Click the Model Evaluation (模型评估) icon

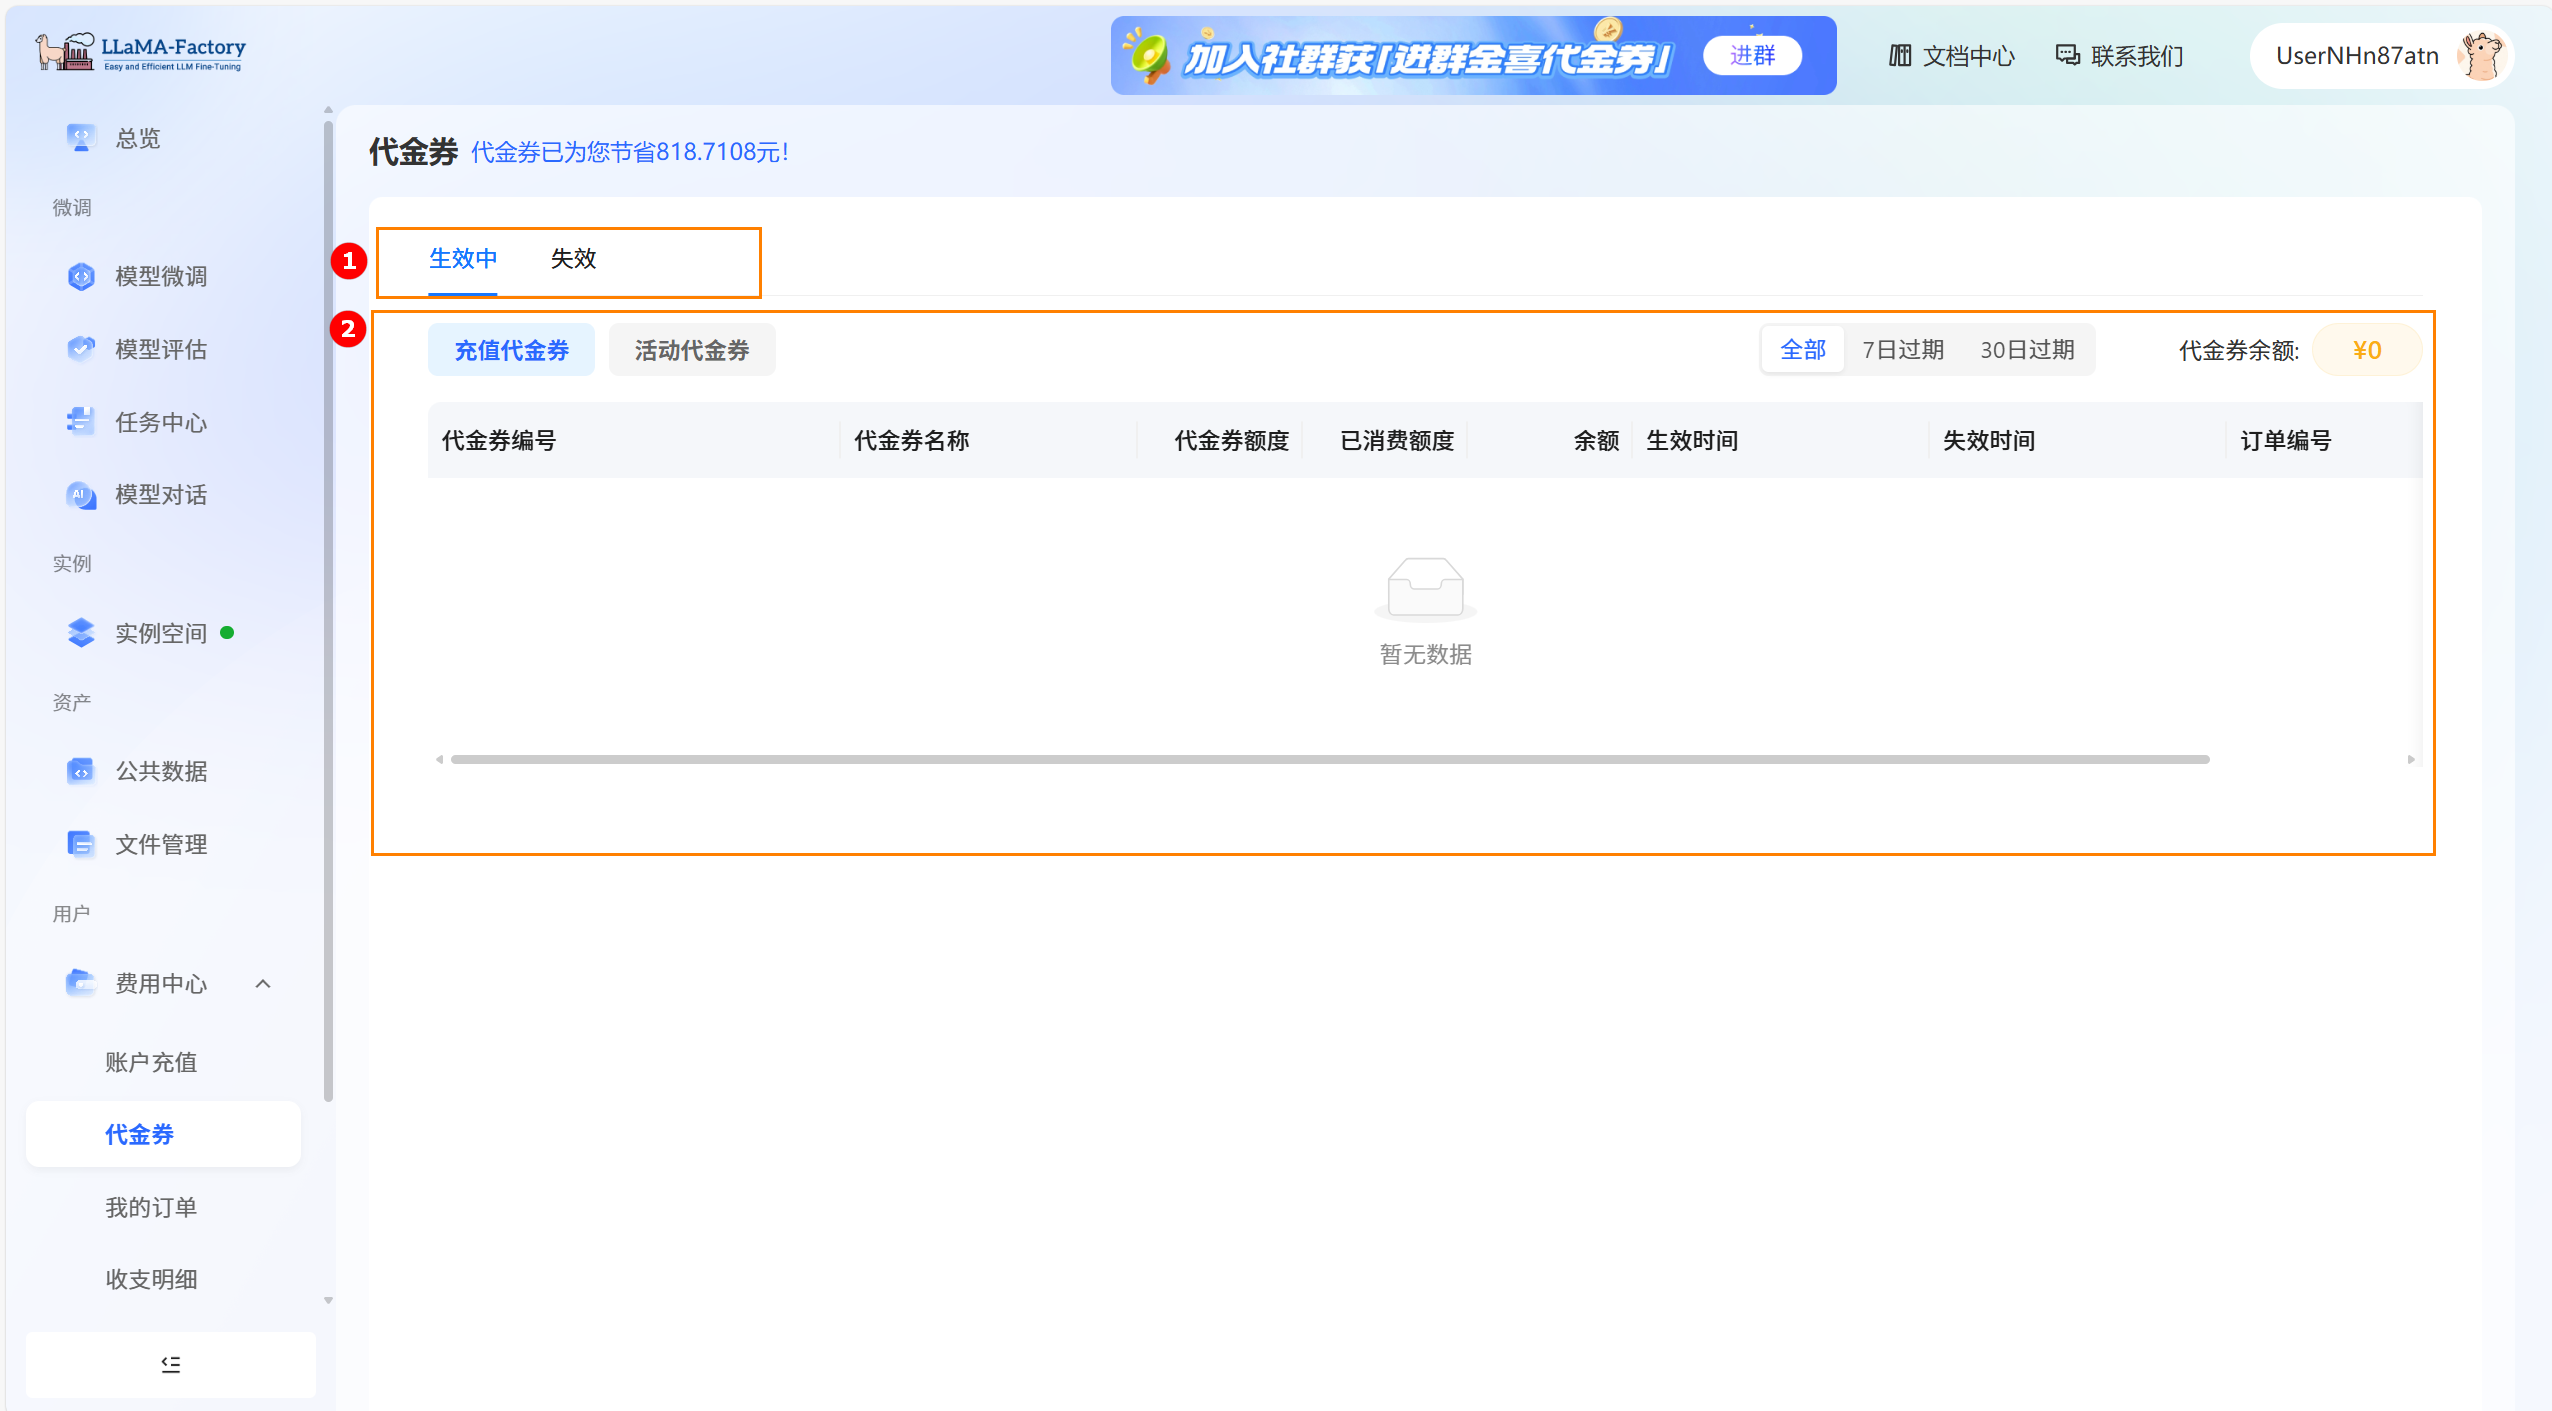pos(80,349)
